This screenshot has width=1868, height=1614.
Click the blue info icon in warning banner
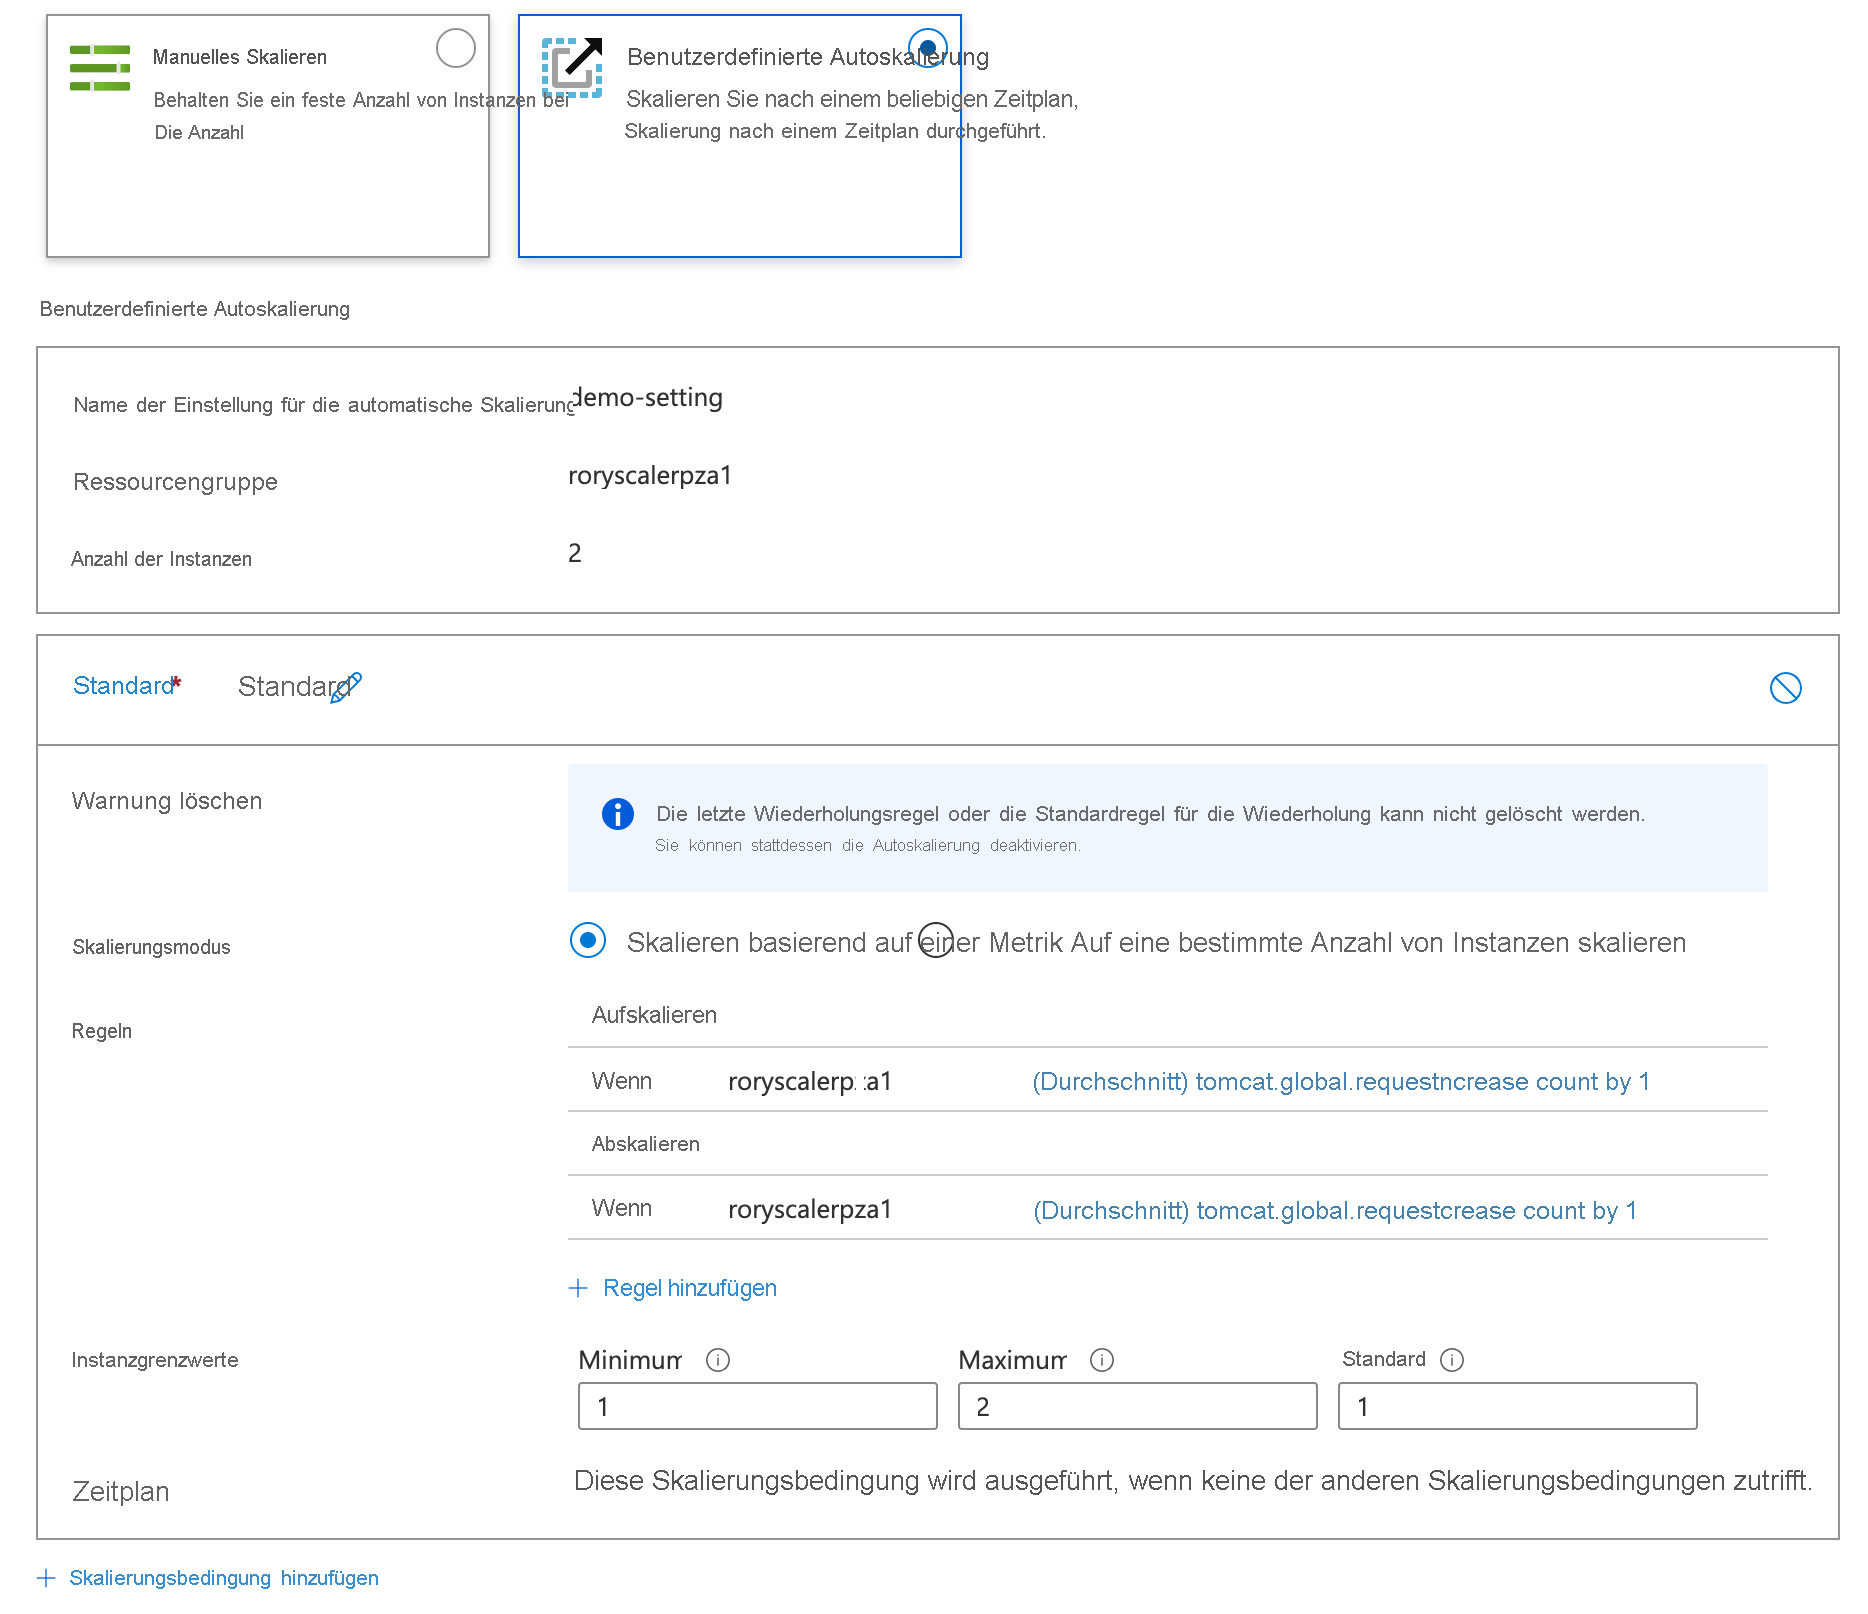point(617,814)
